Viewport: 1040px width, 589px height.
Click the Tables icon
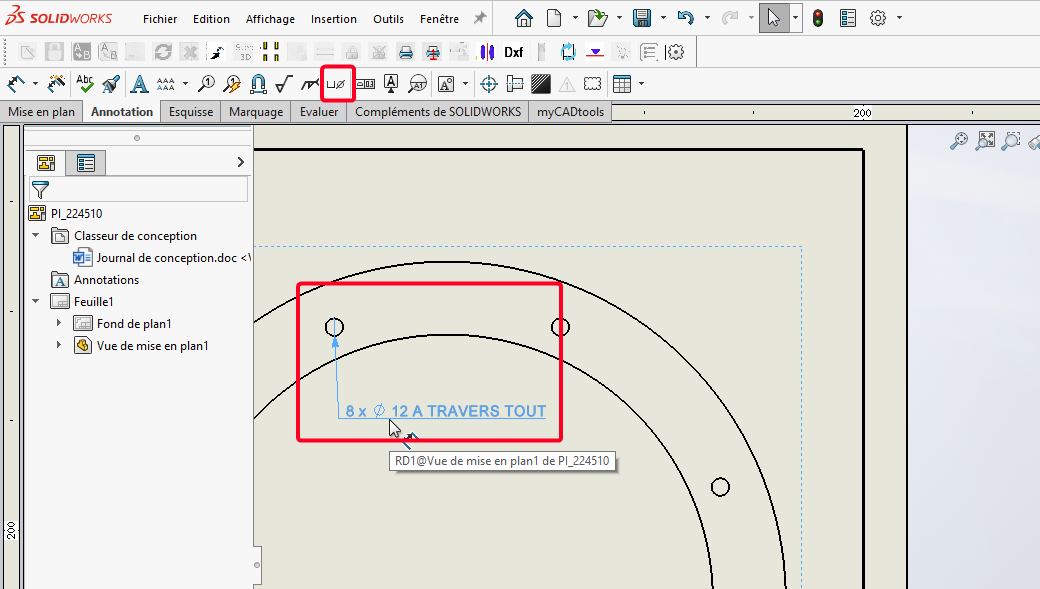pos(622,84)
